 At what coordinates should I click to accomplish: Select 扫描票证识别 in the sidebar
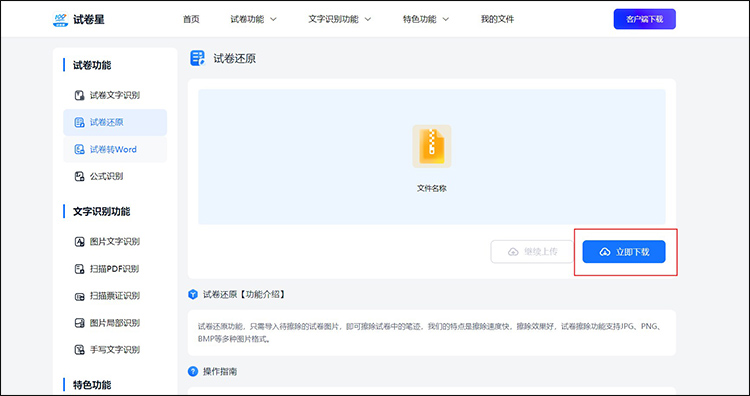coord(115,296)
